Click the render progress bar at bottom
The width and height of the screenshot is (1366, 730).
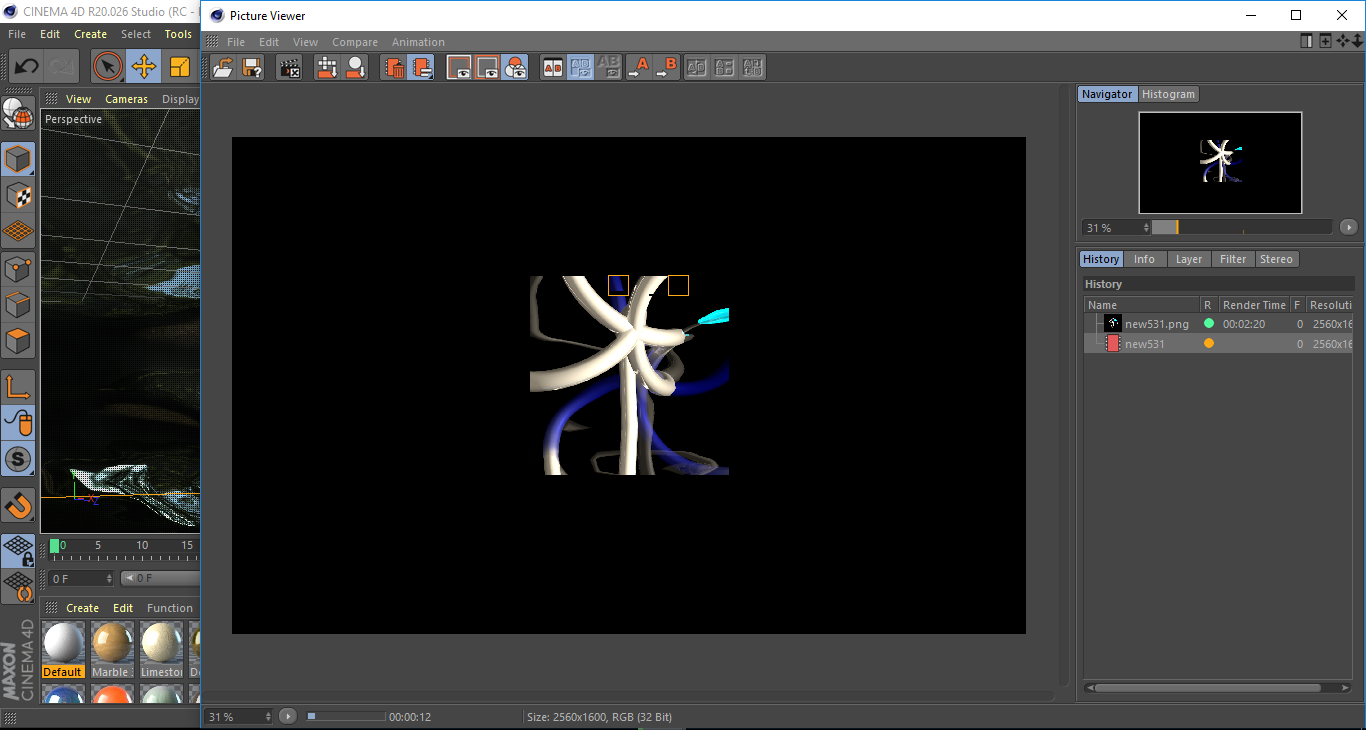tap(346, 717)
